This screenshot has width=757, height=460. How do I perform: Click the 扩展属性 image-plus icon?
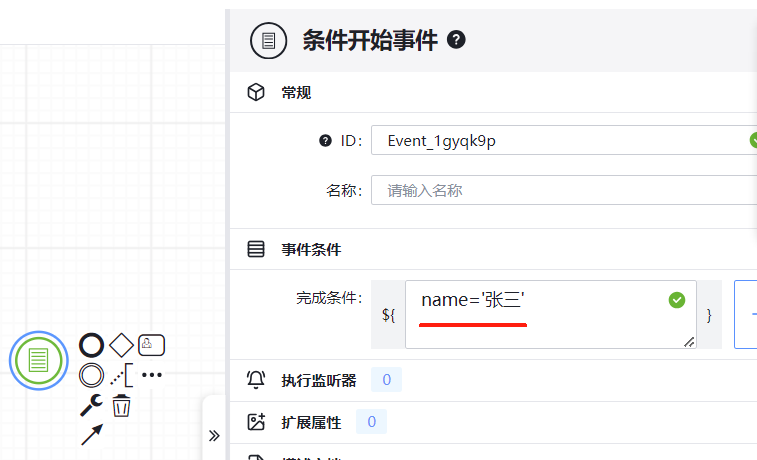(256, 422)
